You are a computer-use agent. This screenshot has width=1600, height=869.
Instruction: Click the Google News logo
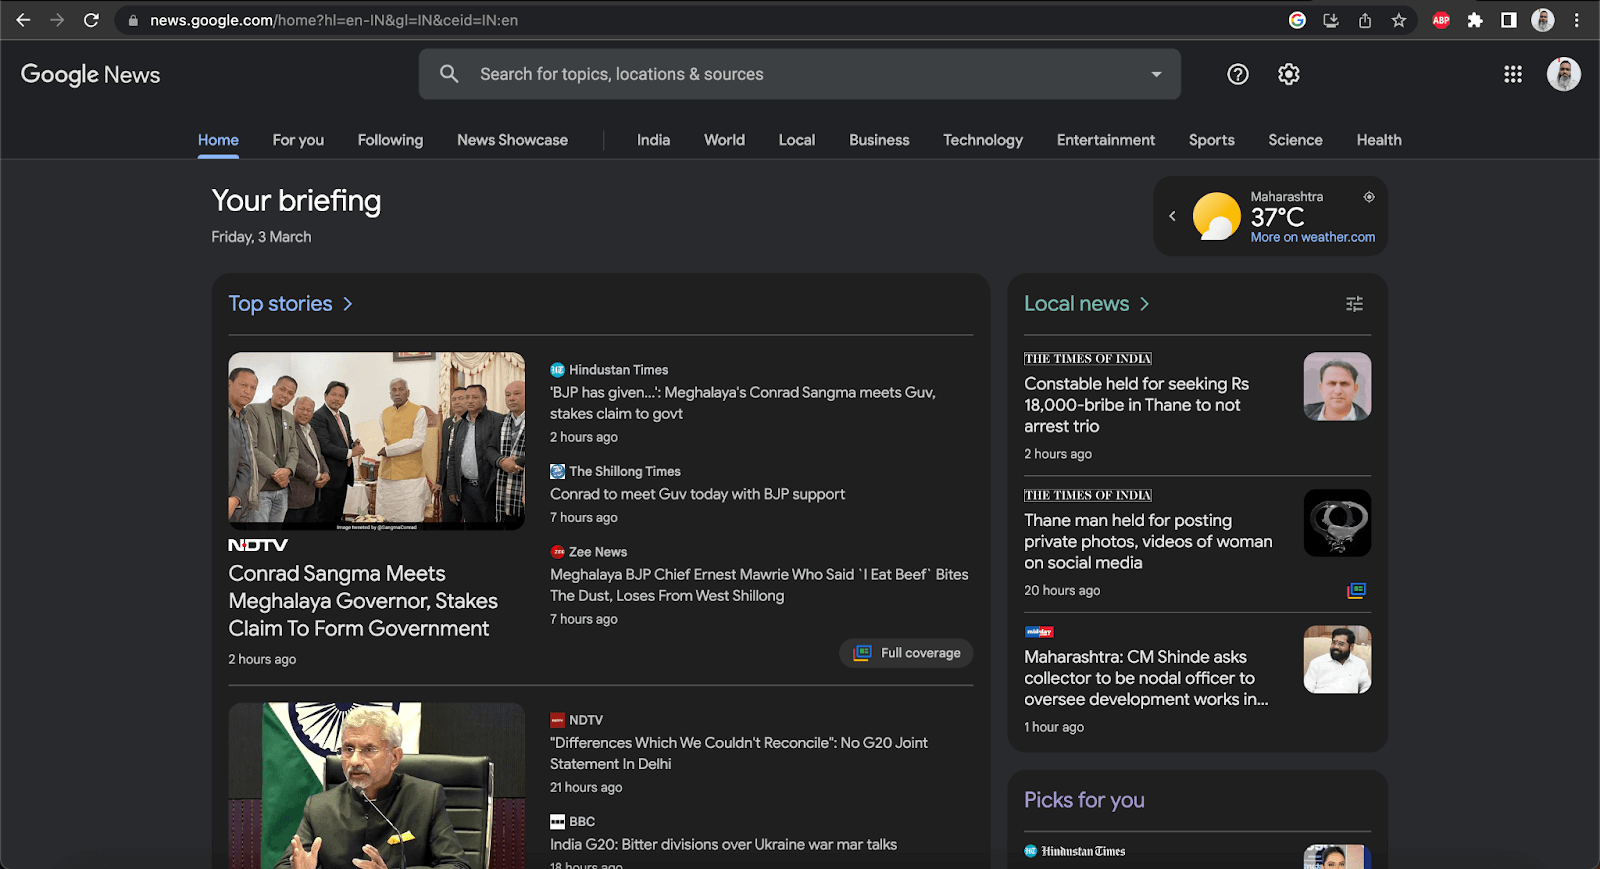pyautogui.click(x=91, y=75)
